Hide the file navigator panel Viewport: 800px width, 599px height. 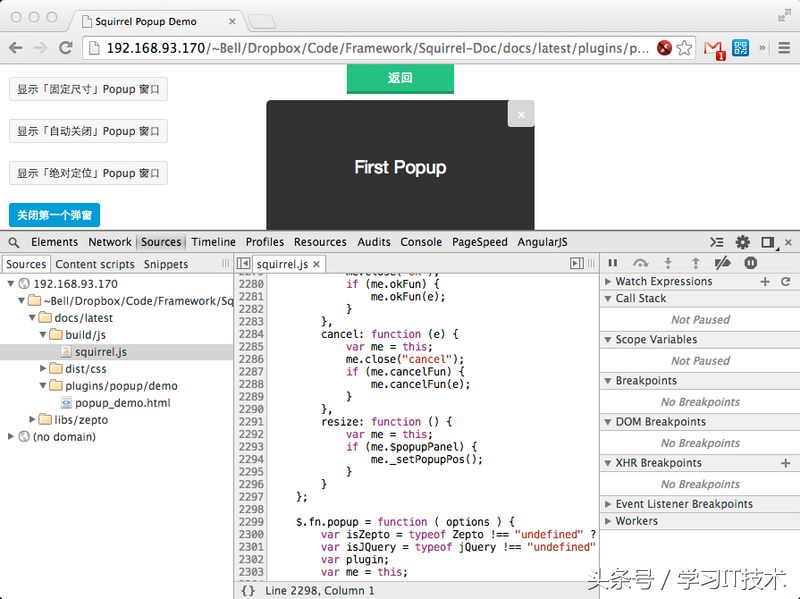[244, 264]
